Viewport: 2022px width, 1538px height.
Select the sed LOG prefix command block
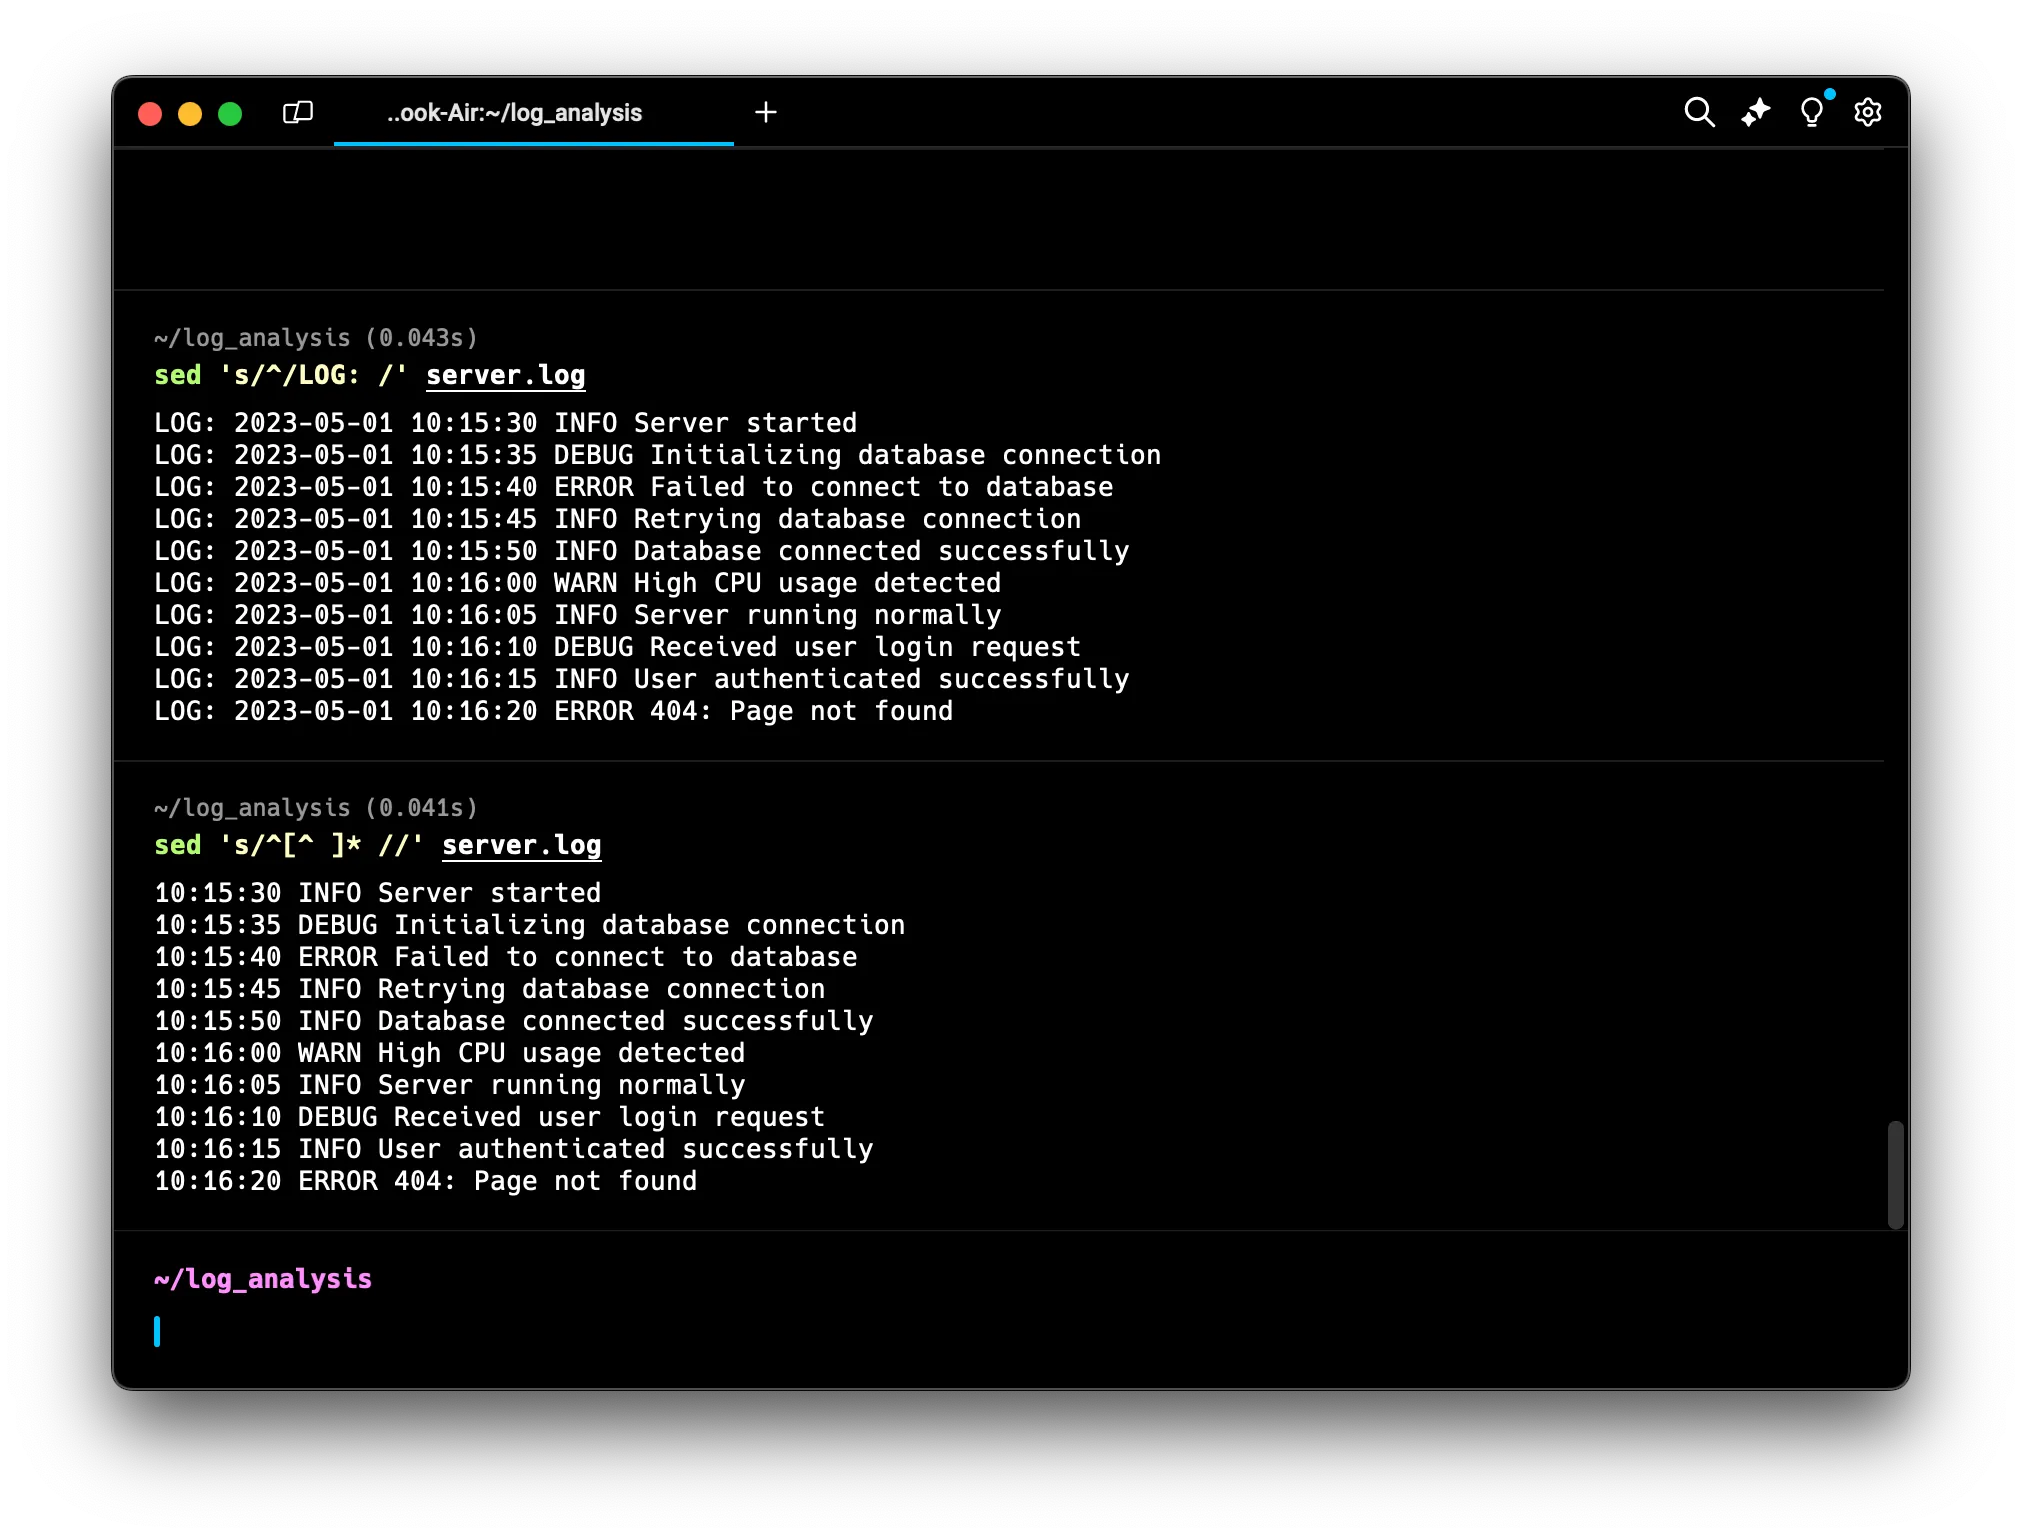[290, 375]
